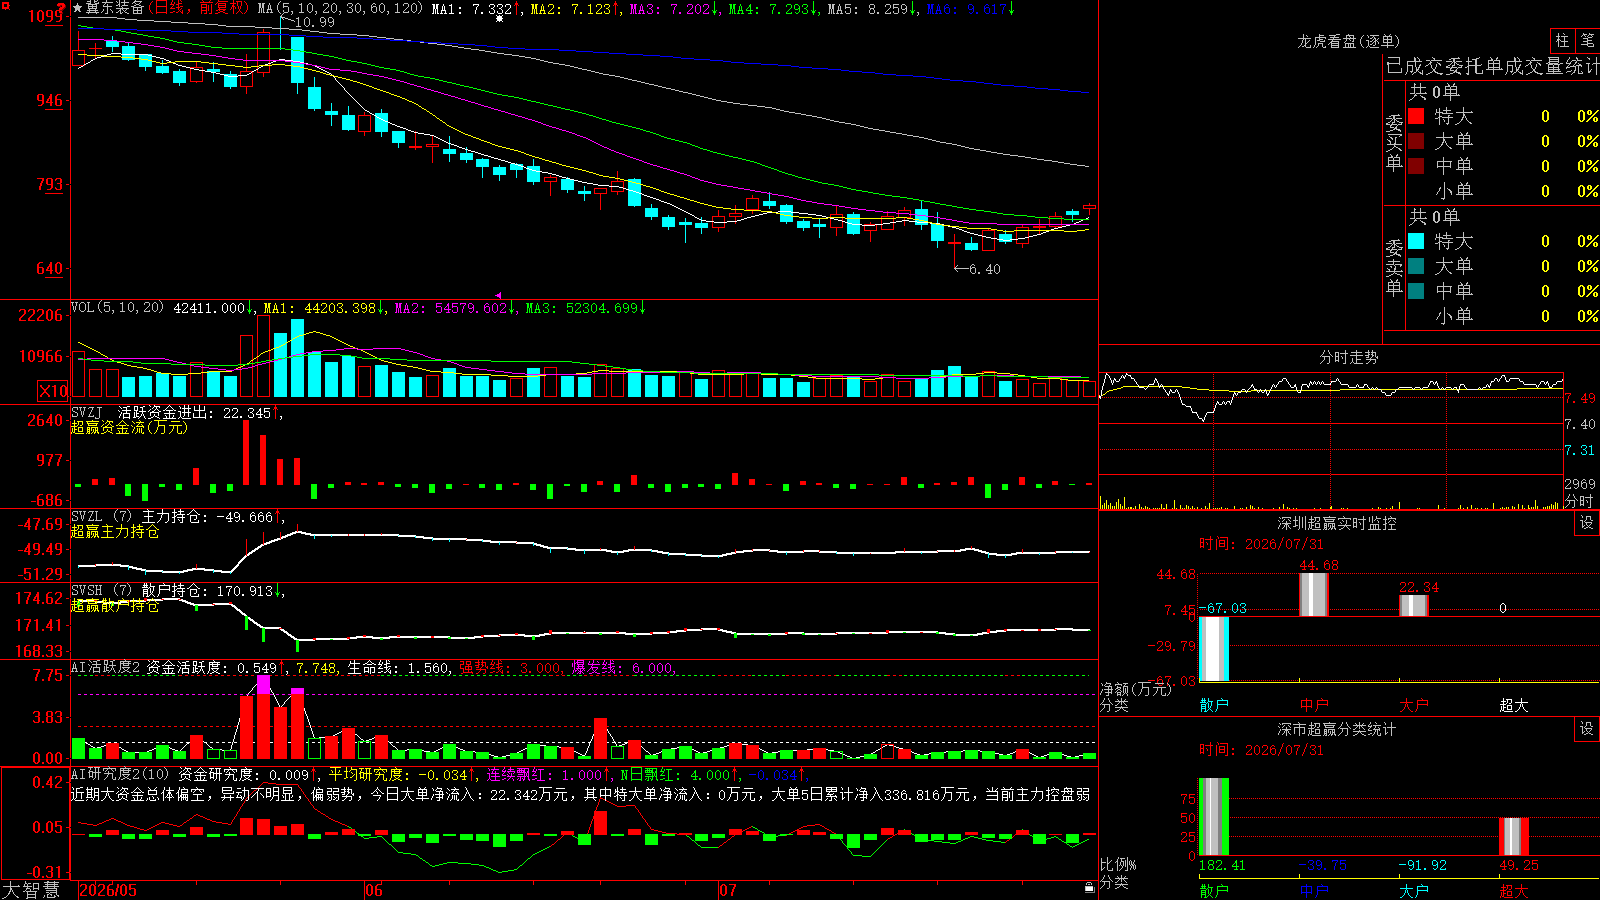Click the (日线, 前复权) period label
The height and width of the screenshot is (900, 1600).
(200, 8)
